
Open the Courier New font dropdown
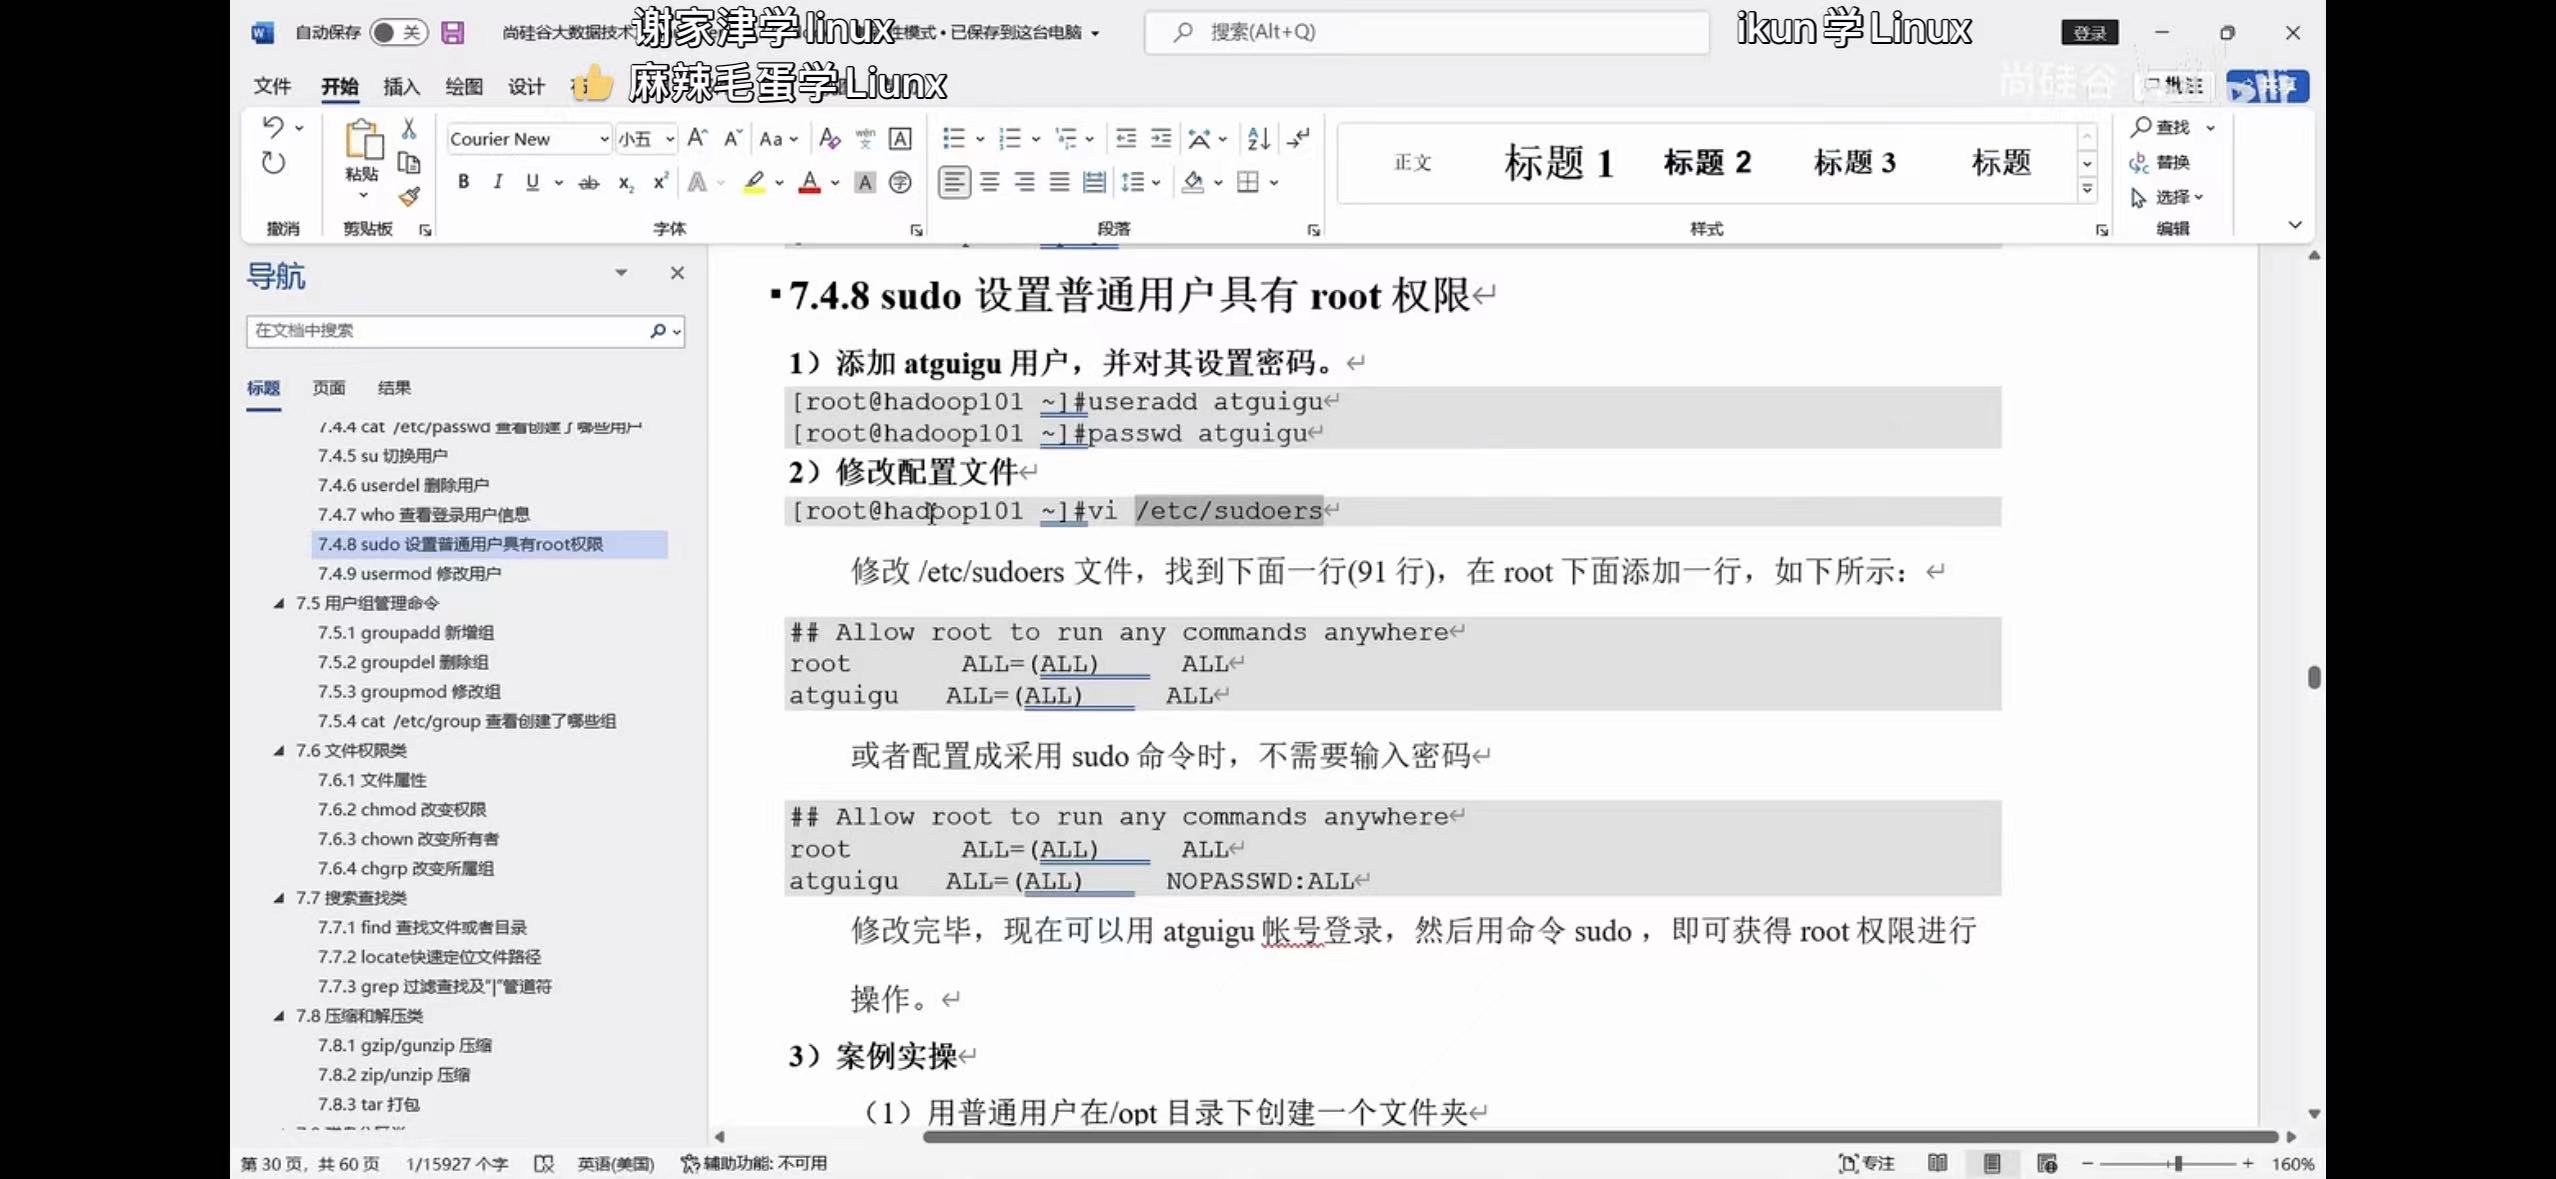click(604, 139)
